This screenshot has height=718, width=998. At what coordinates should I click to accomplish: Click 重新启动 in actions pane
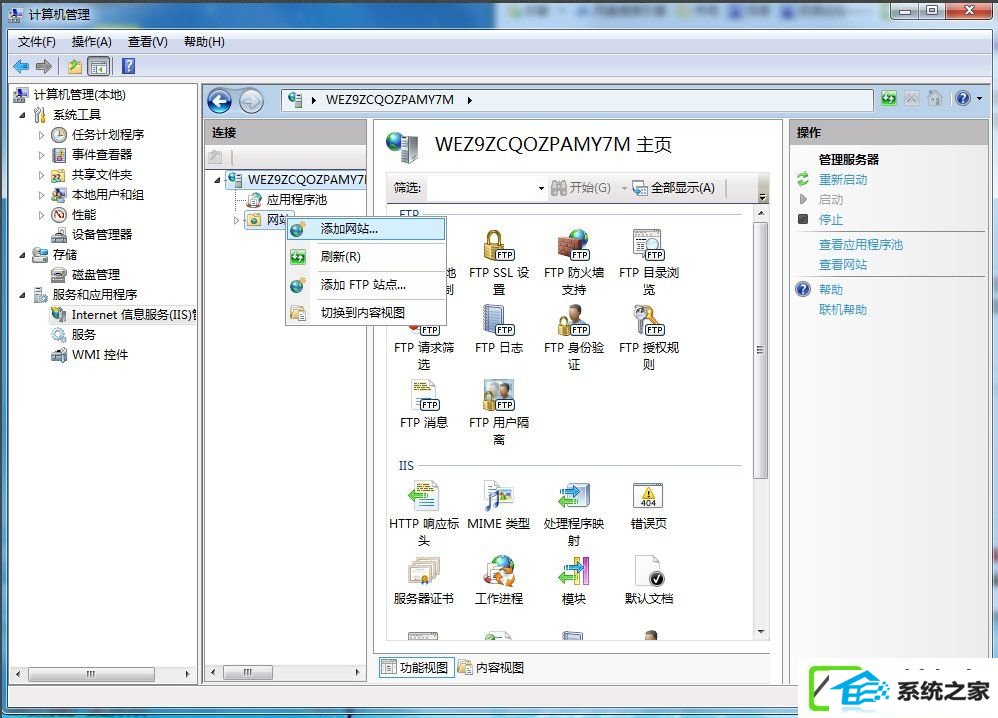point(843,180)
